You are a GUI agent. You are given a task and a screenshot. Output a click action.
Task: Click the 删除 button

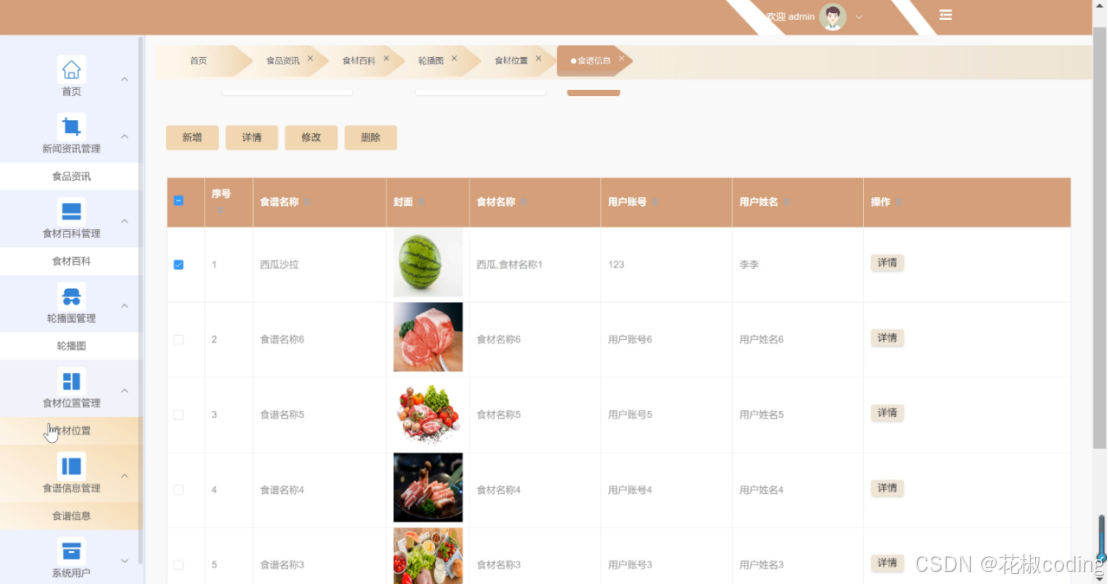click(370, 138)
